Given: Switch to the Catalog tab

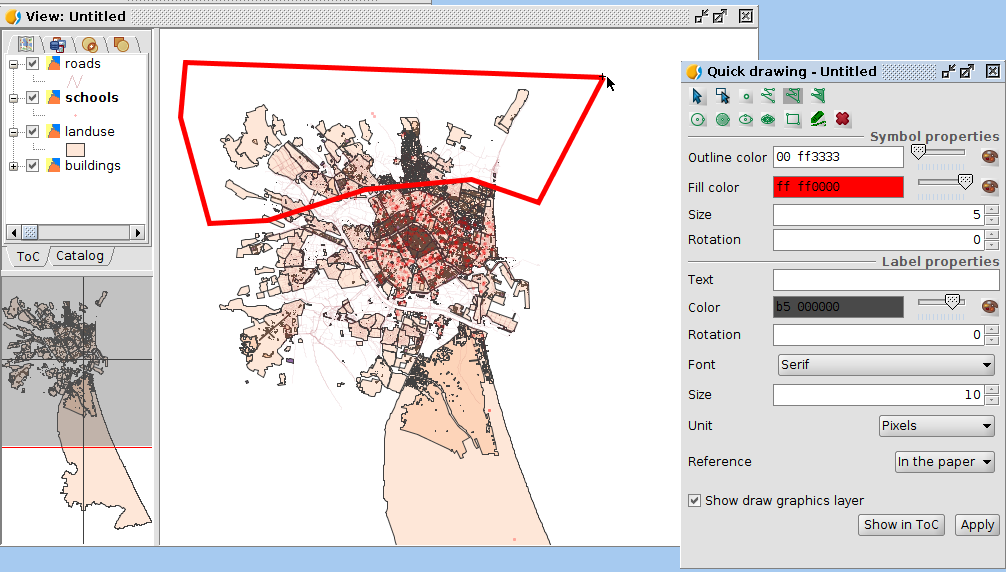Looking at the screenshot, I should pyautogui.click(x=80, y=256).
